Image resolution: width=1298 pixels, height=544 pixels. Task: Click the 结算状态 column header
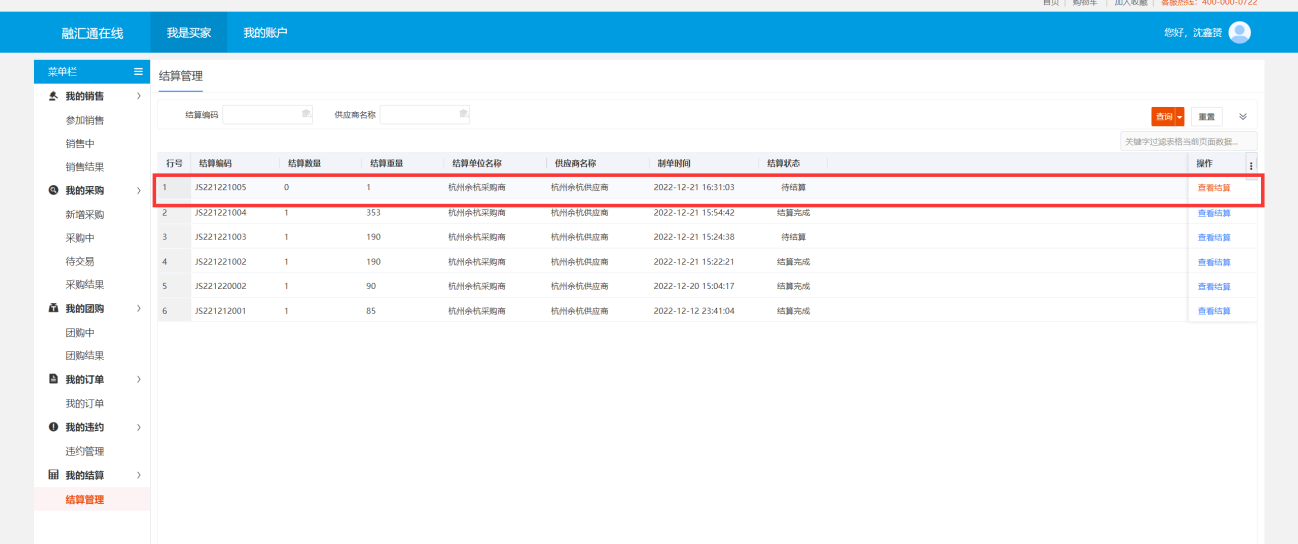click(x=783, y=163)
